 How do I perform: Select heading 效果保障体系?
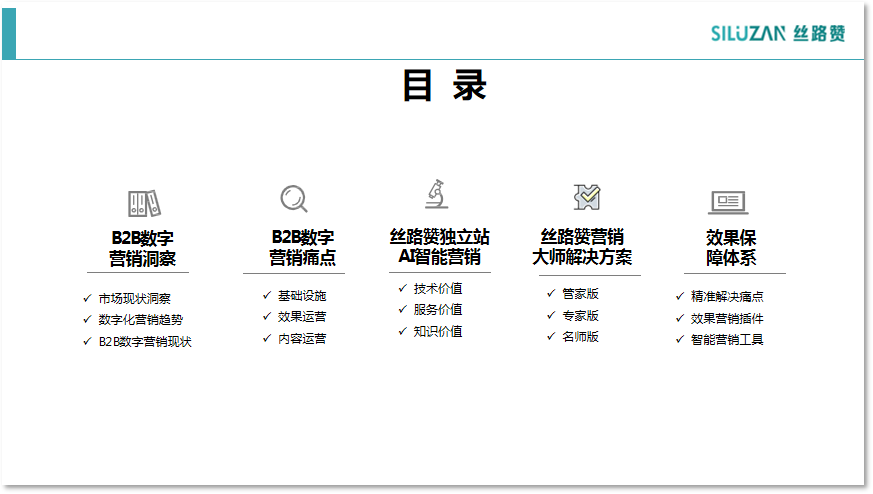(731, 248)
